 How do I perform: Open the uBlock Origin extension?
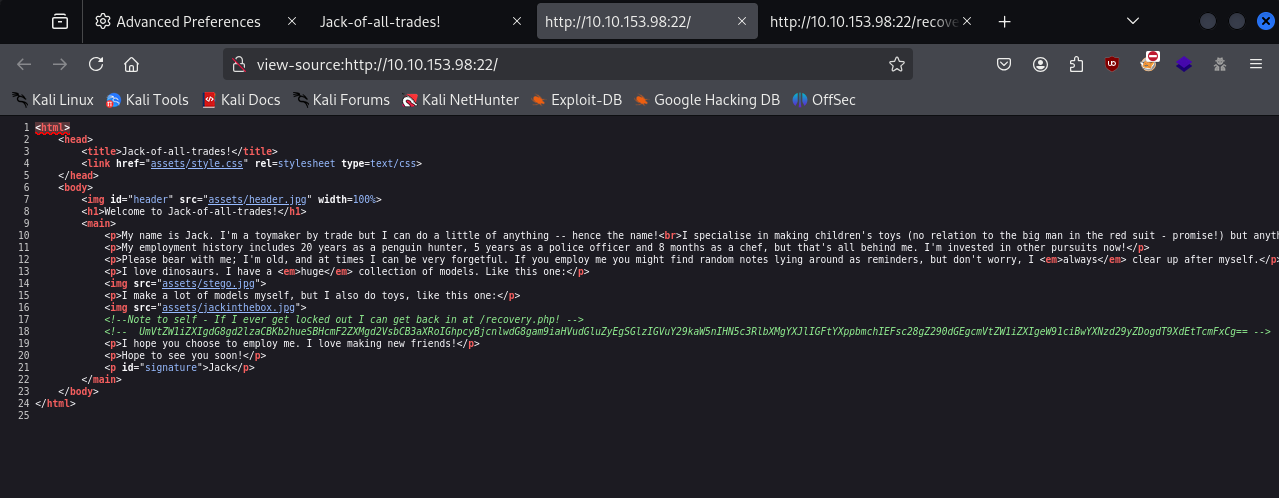pos(1112,64)
